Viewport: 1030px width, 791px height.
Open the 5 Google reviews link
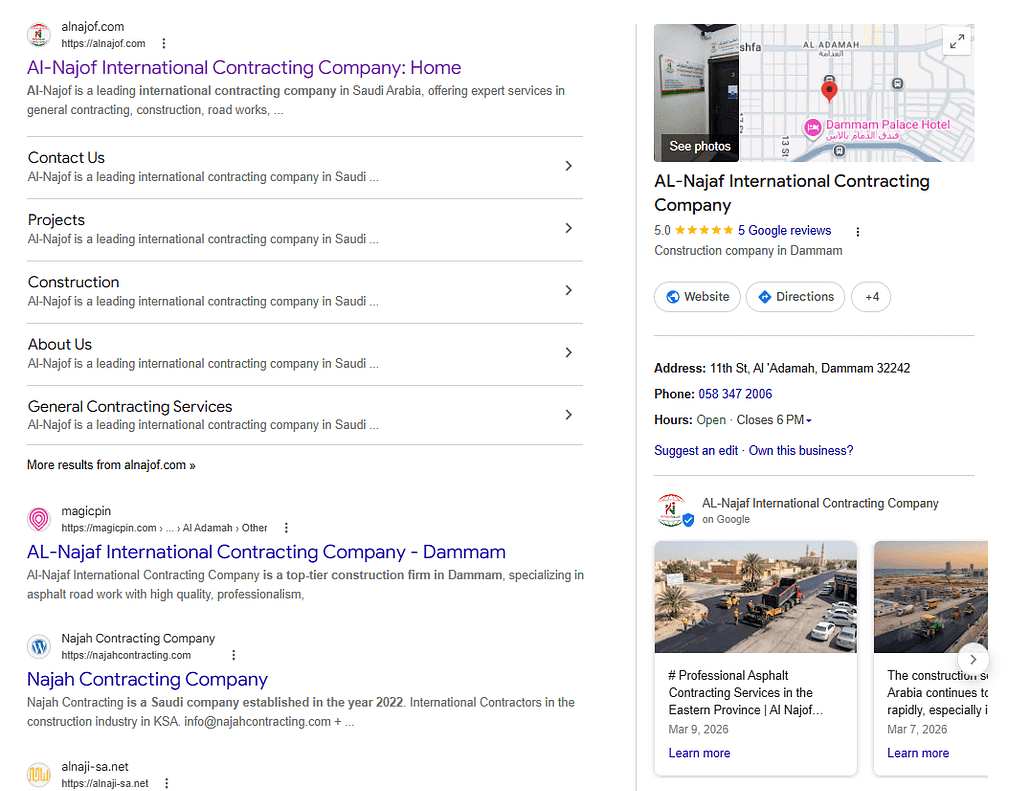pos(784,231)
